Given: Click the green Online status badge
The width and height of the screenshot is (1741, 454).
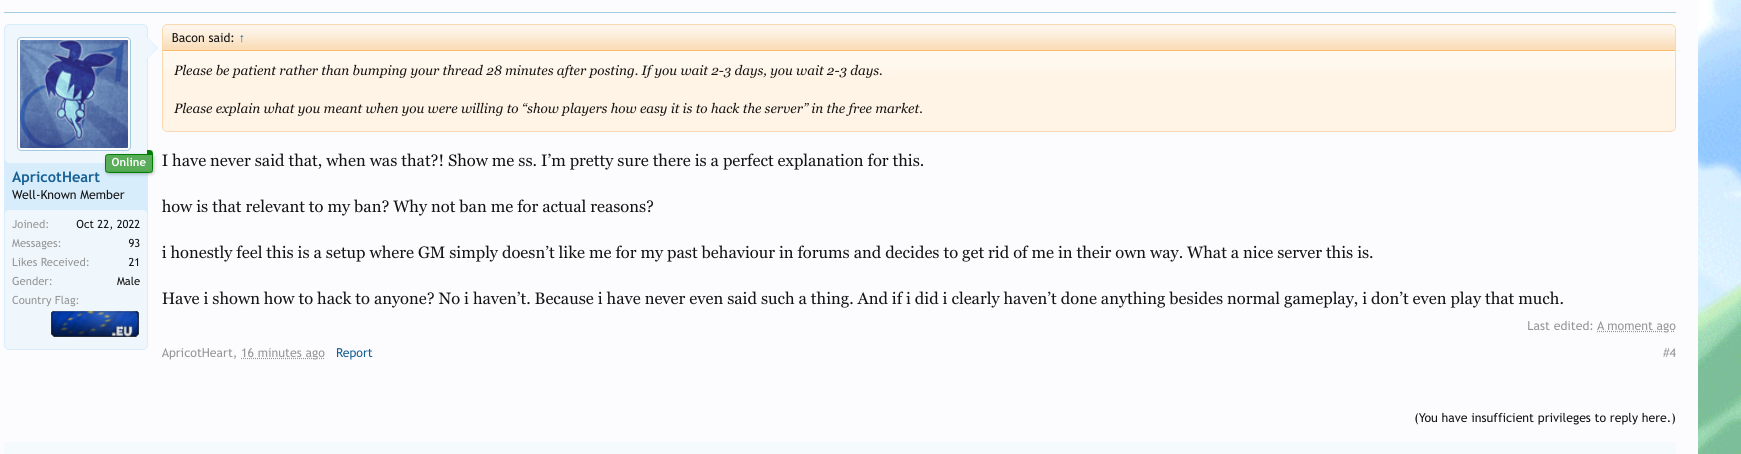Looking at the screenshot, I should [x=128, y=162].
